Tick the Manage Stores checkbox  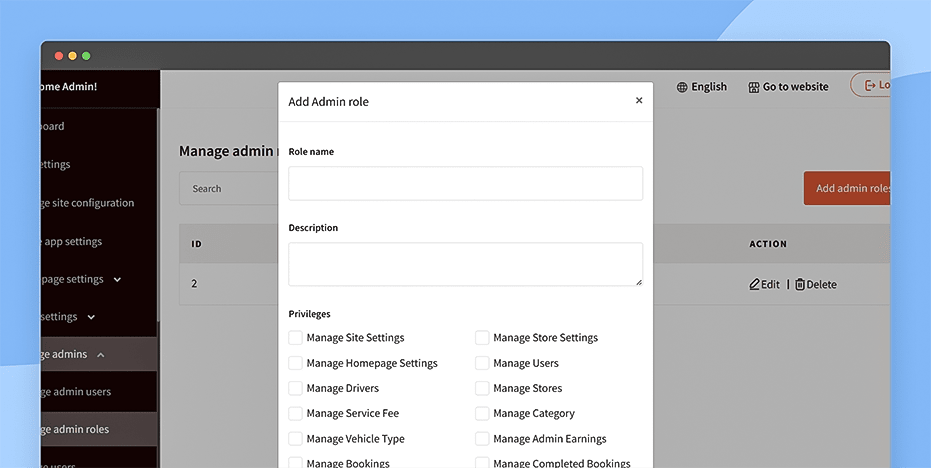coord(482,388)
